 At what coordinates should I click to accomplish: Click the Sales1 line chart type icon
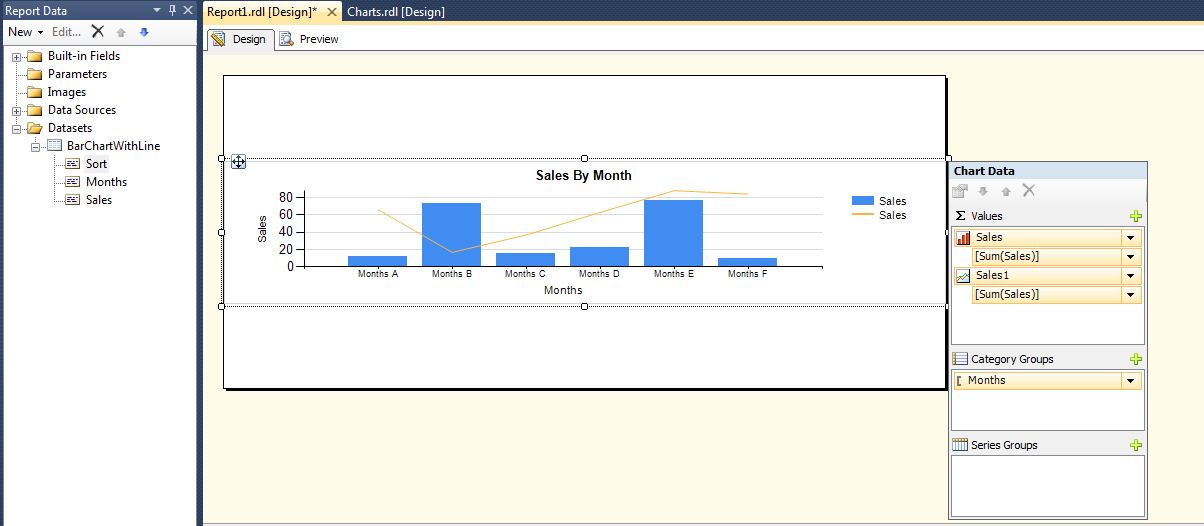click(x=963, y=276)
